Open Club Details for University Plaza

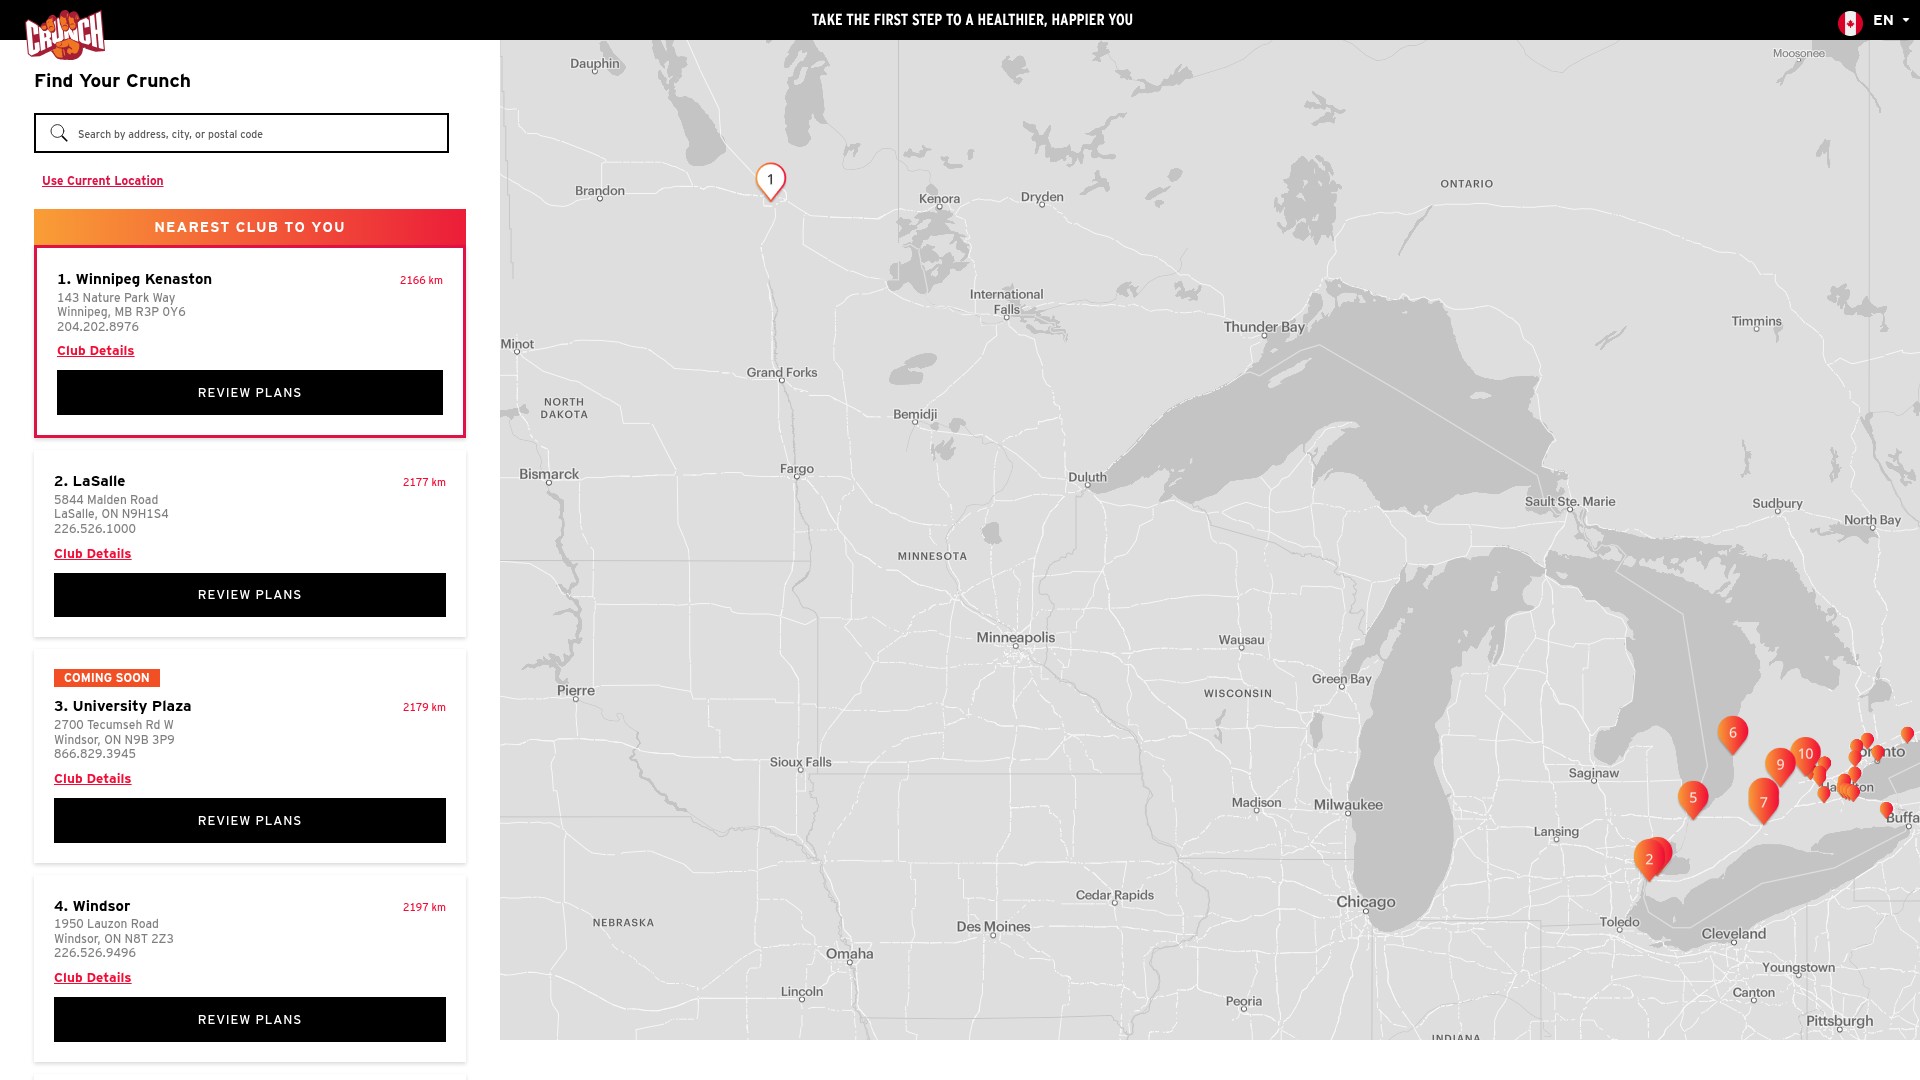point(92,779)
